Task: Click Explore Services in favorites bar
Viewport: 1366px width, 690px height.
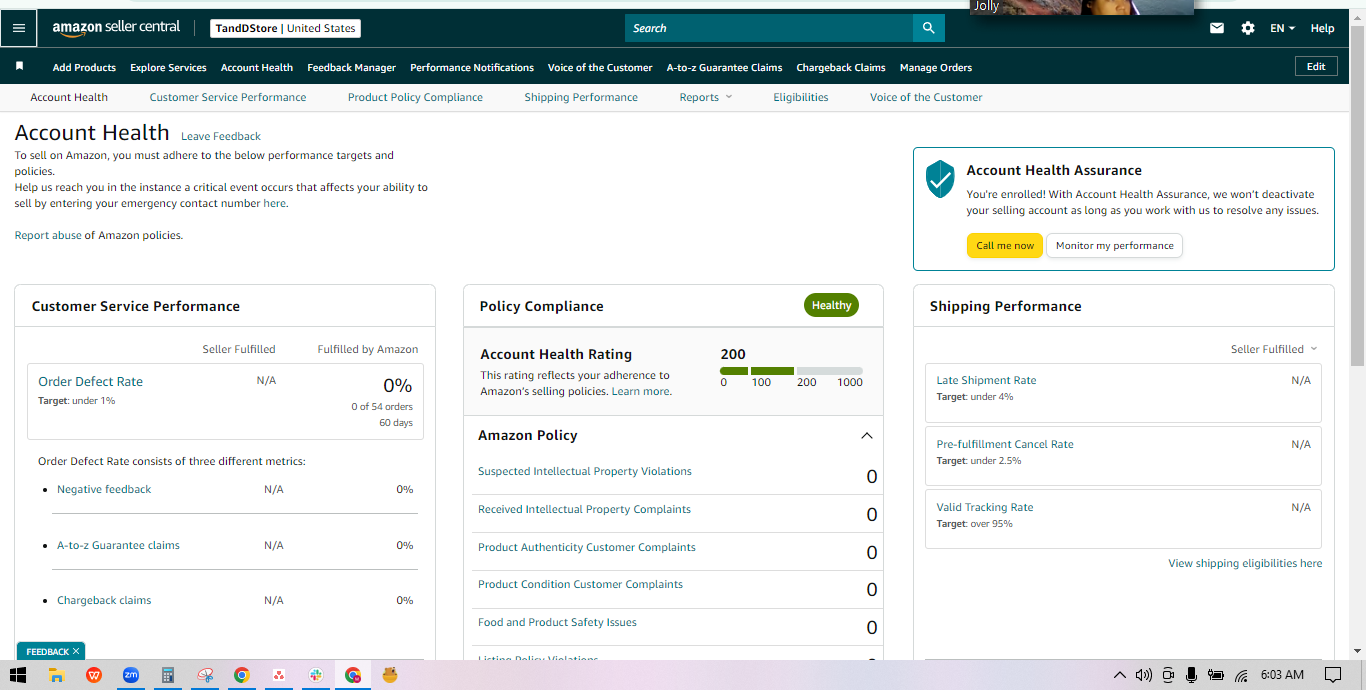Action: point(168,67)
